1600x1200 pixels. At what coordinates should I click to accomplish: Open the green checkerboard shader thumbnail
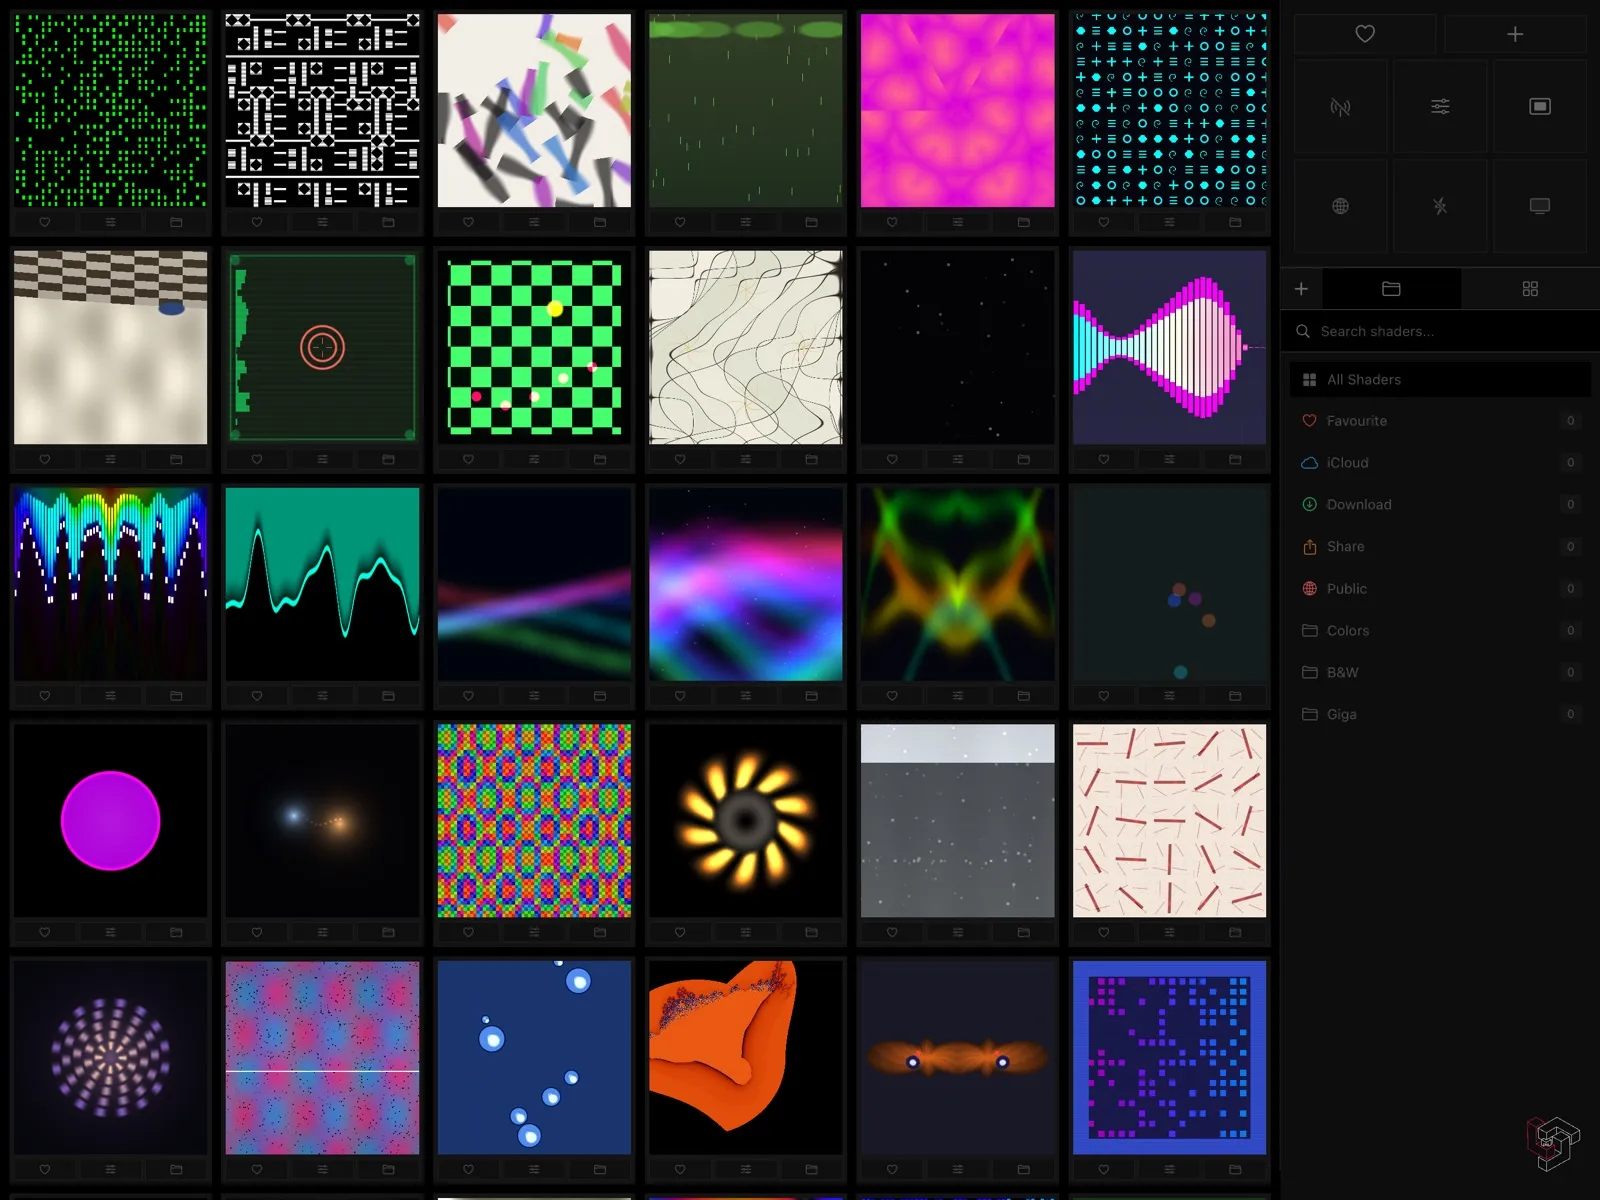click(534, 347)
